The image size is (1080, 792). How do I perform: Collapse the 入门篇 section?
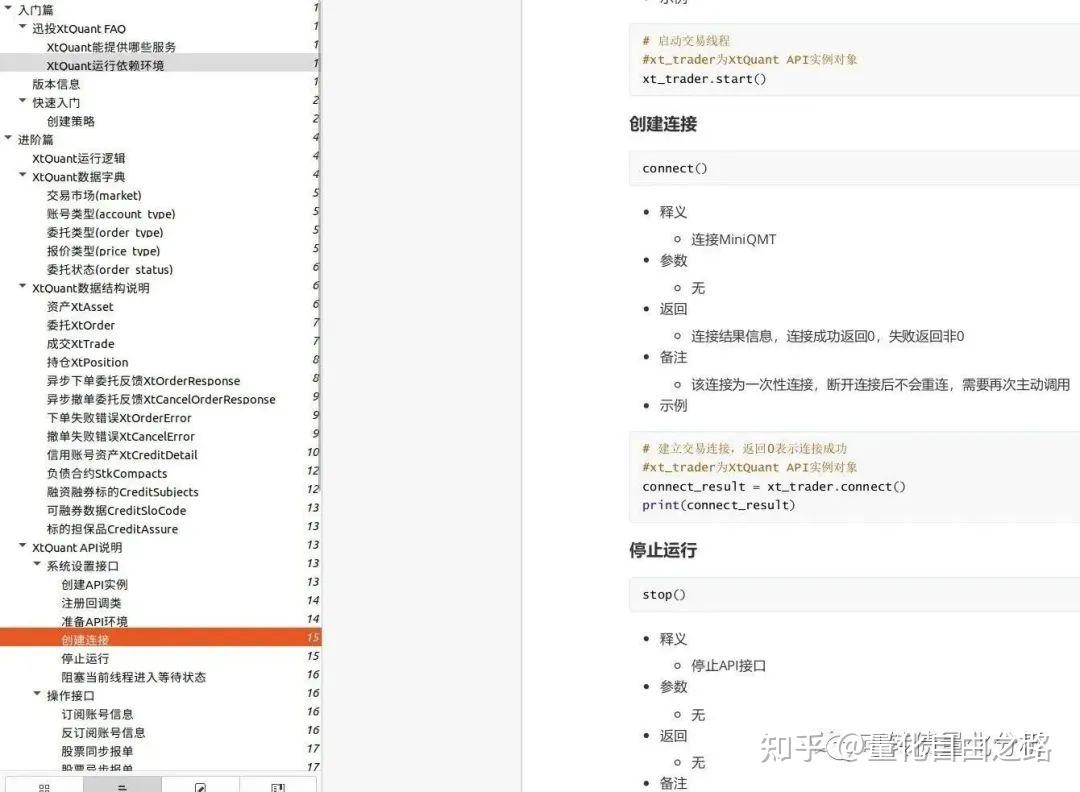tap(8, 9)
